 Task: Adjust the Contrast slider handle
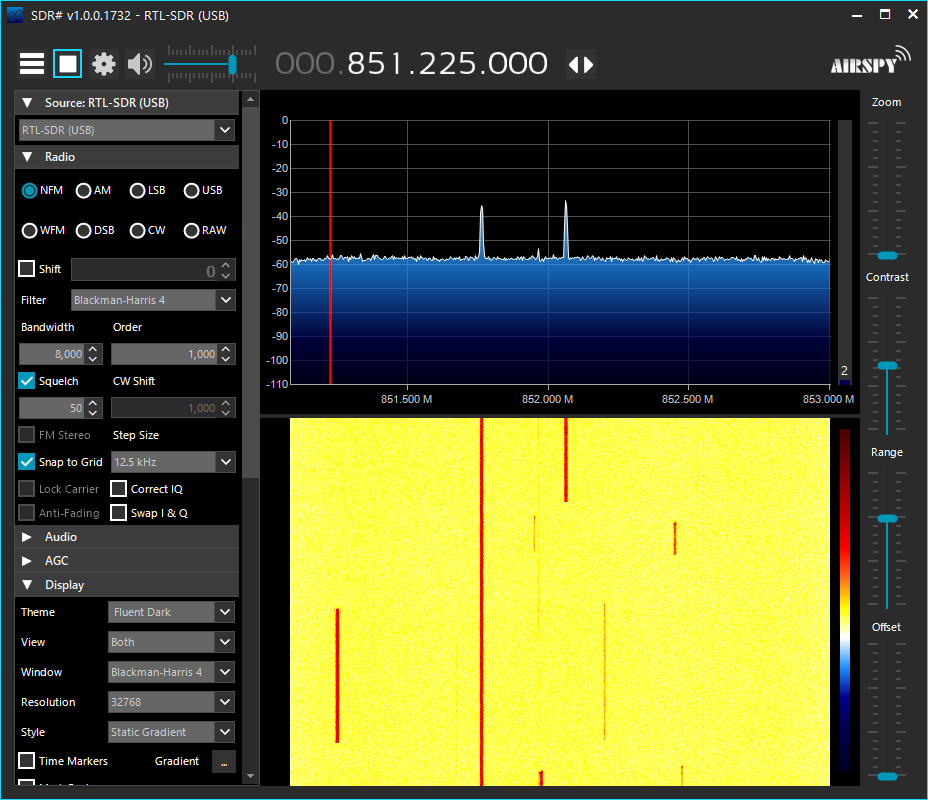(887, 365)
